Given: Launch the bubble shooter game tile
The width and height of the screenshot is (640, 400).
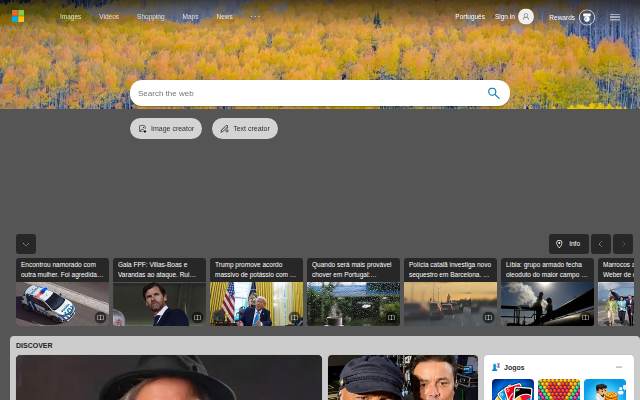Looking at the screenshot, I should point(559,390).
